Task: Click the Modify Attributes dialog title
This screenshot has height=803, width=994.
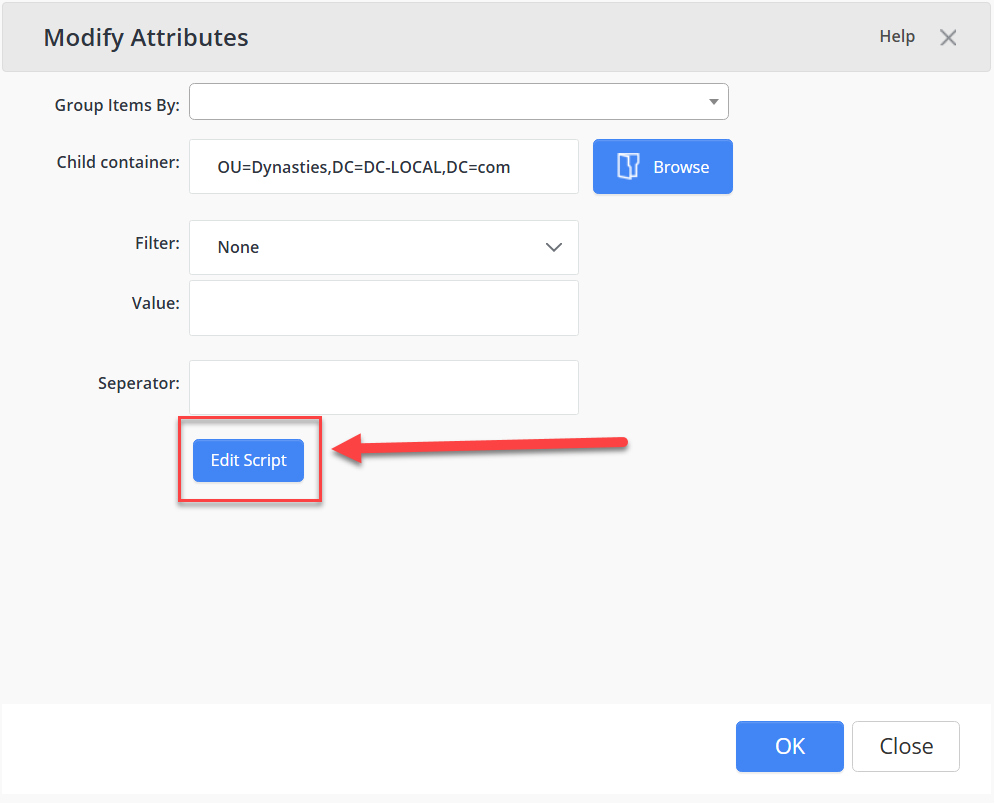Action: click(146, 38)
